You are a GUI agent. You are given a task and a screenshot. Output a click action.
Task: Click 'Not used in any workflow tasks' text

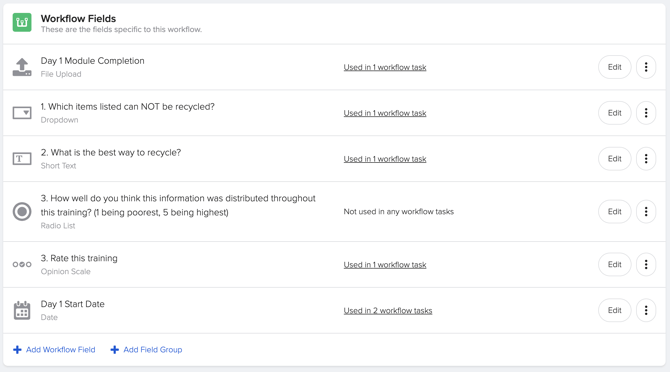pyautogui.click(x=399, y=211)
